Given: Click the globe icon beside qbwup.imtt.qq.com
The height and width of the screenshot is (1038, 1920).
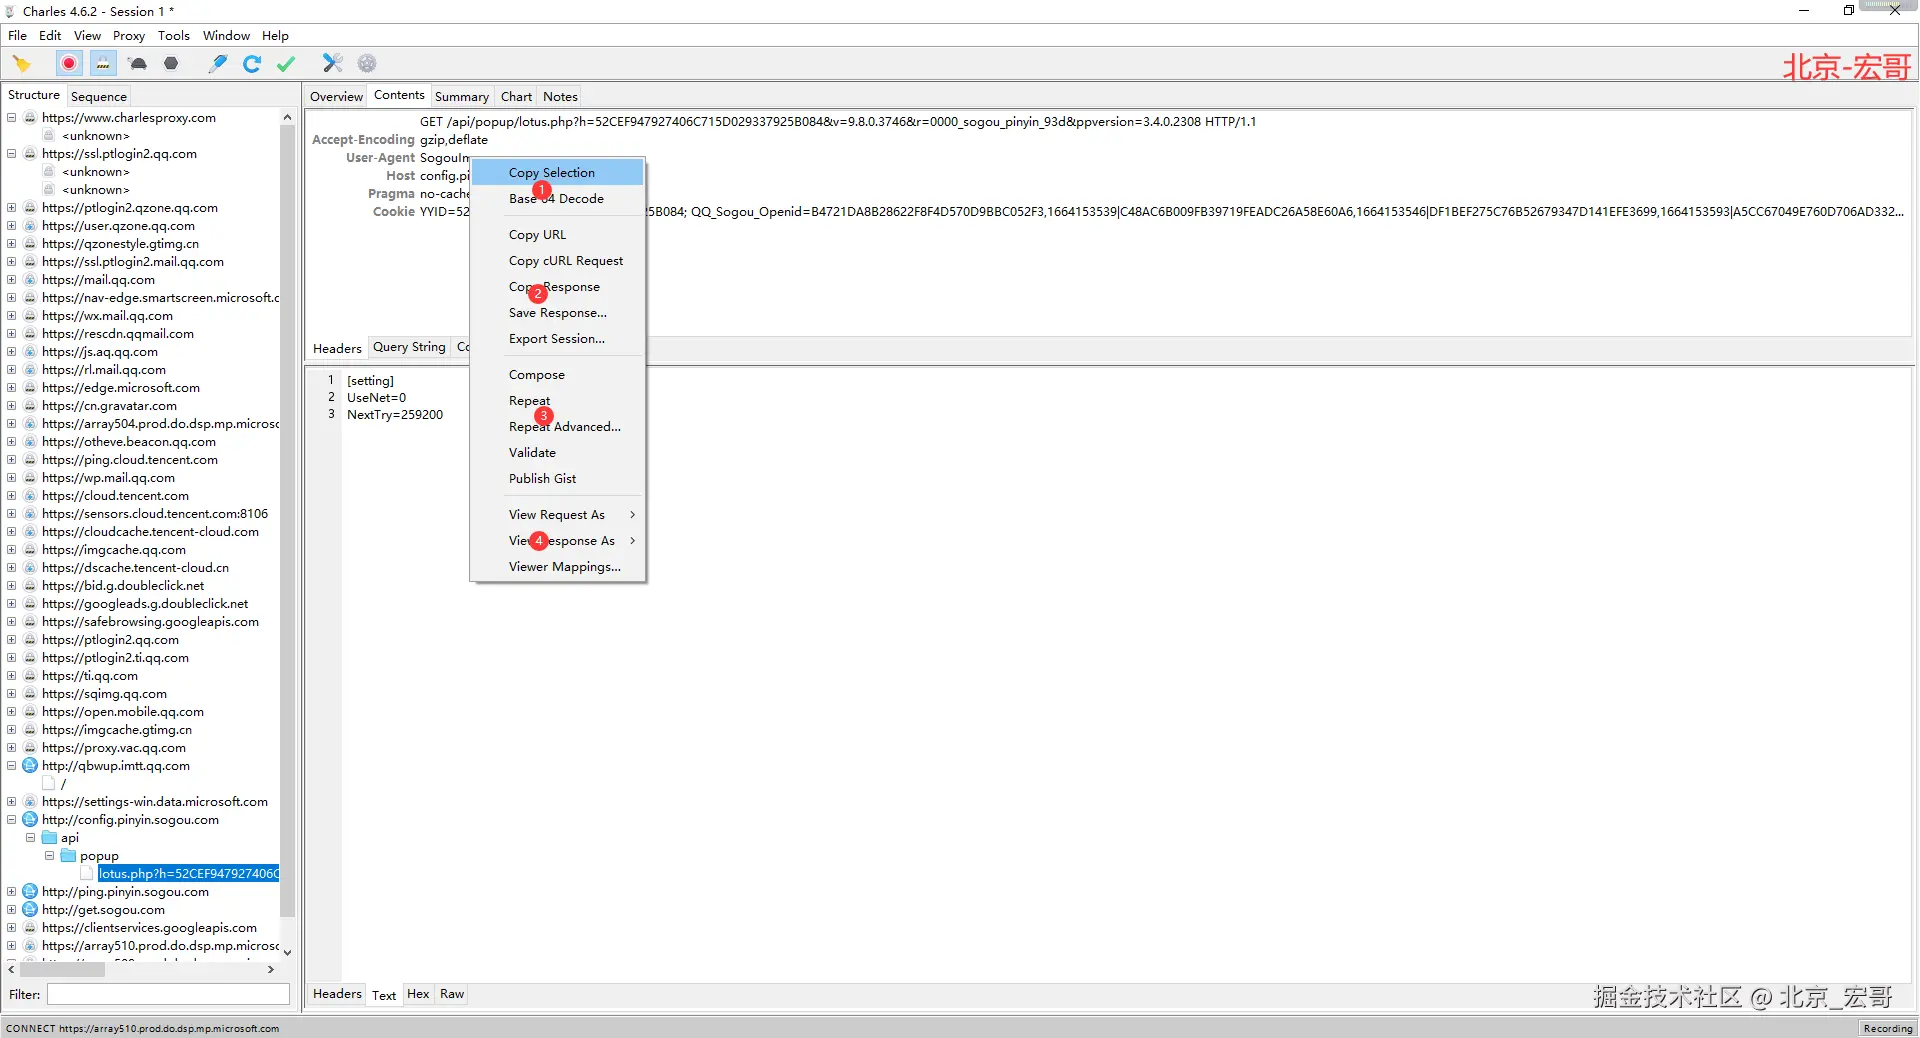Looking at the screenshot, I should [x=30, y=766].
